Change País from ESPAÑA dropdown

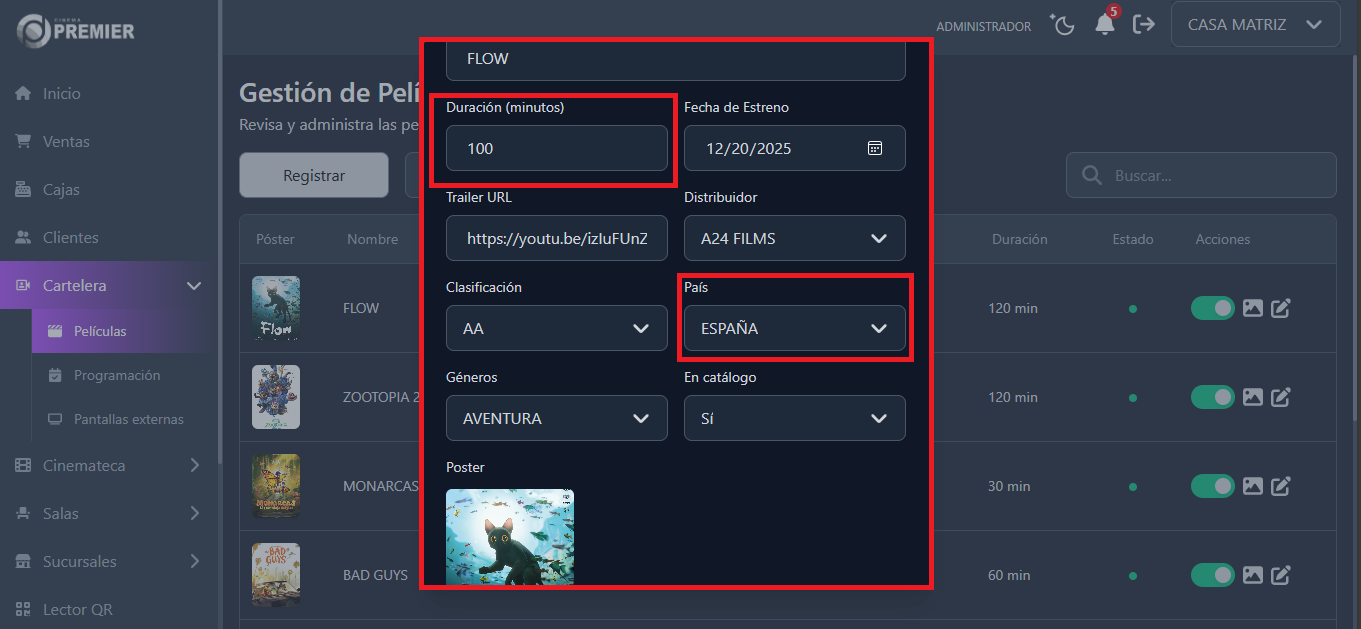pyautogui.click(x=795, y=328)
